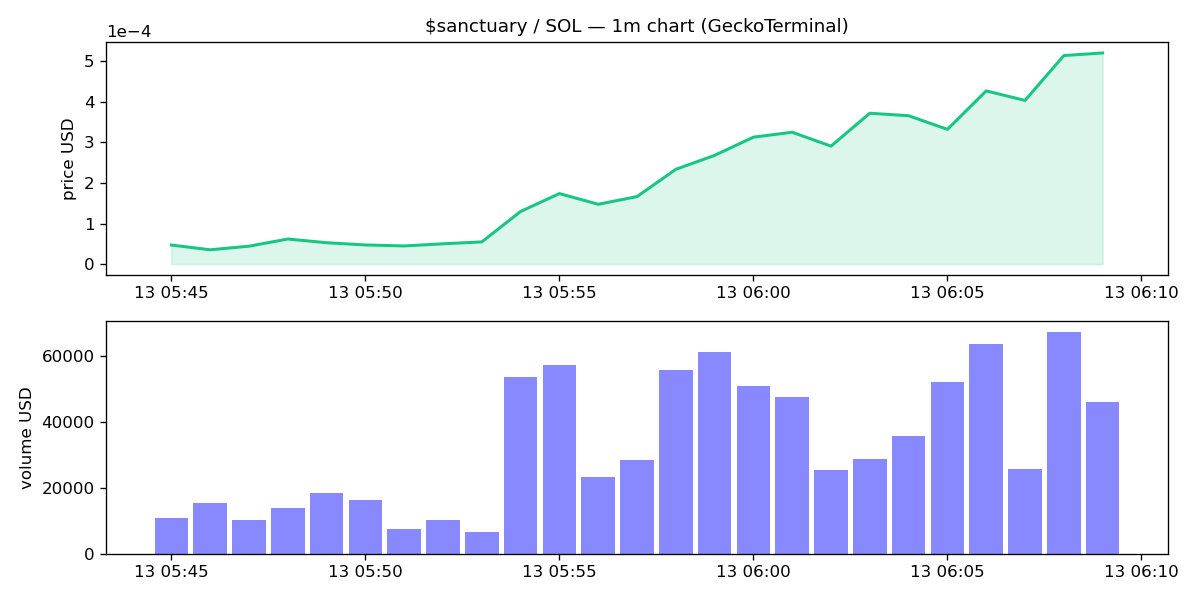Click volume chart time label '13 06:00'
The image size is (1200, 600).
point(753,572)
